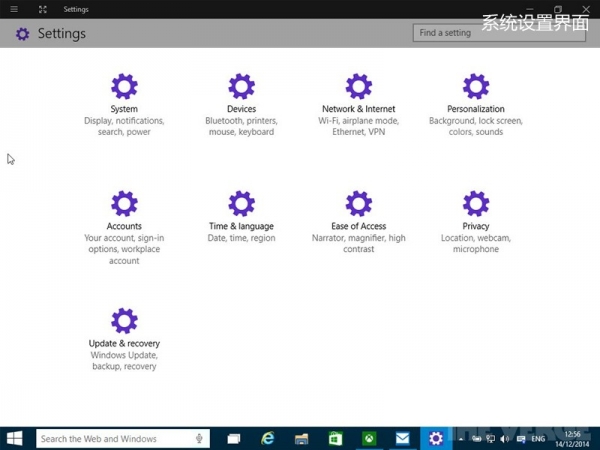600x450 pixels.
Task: Open the Windows Start button
Action: coord(15,439)
